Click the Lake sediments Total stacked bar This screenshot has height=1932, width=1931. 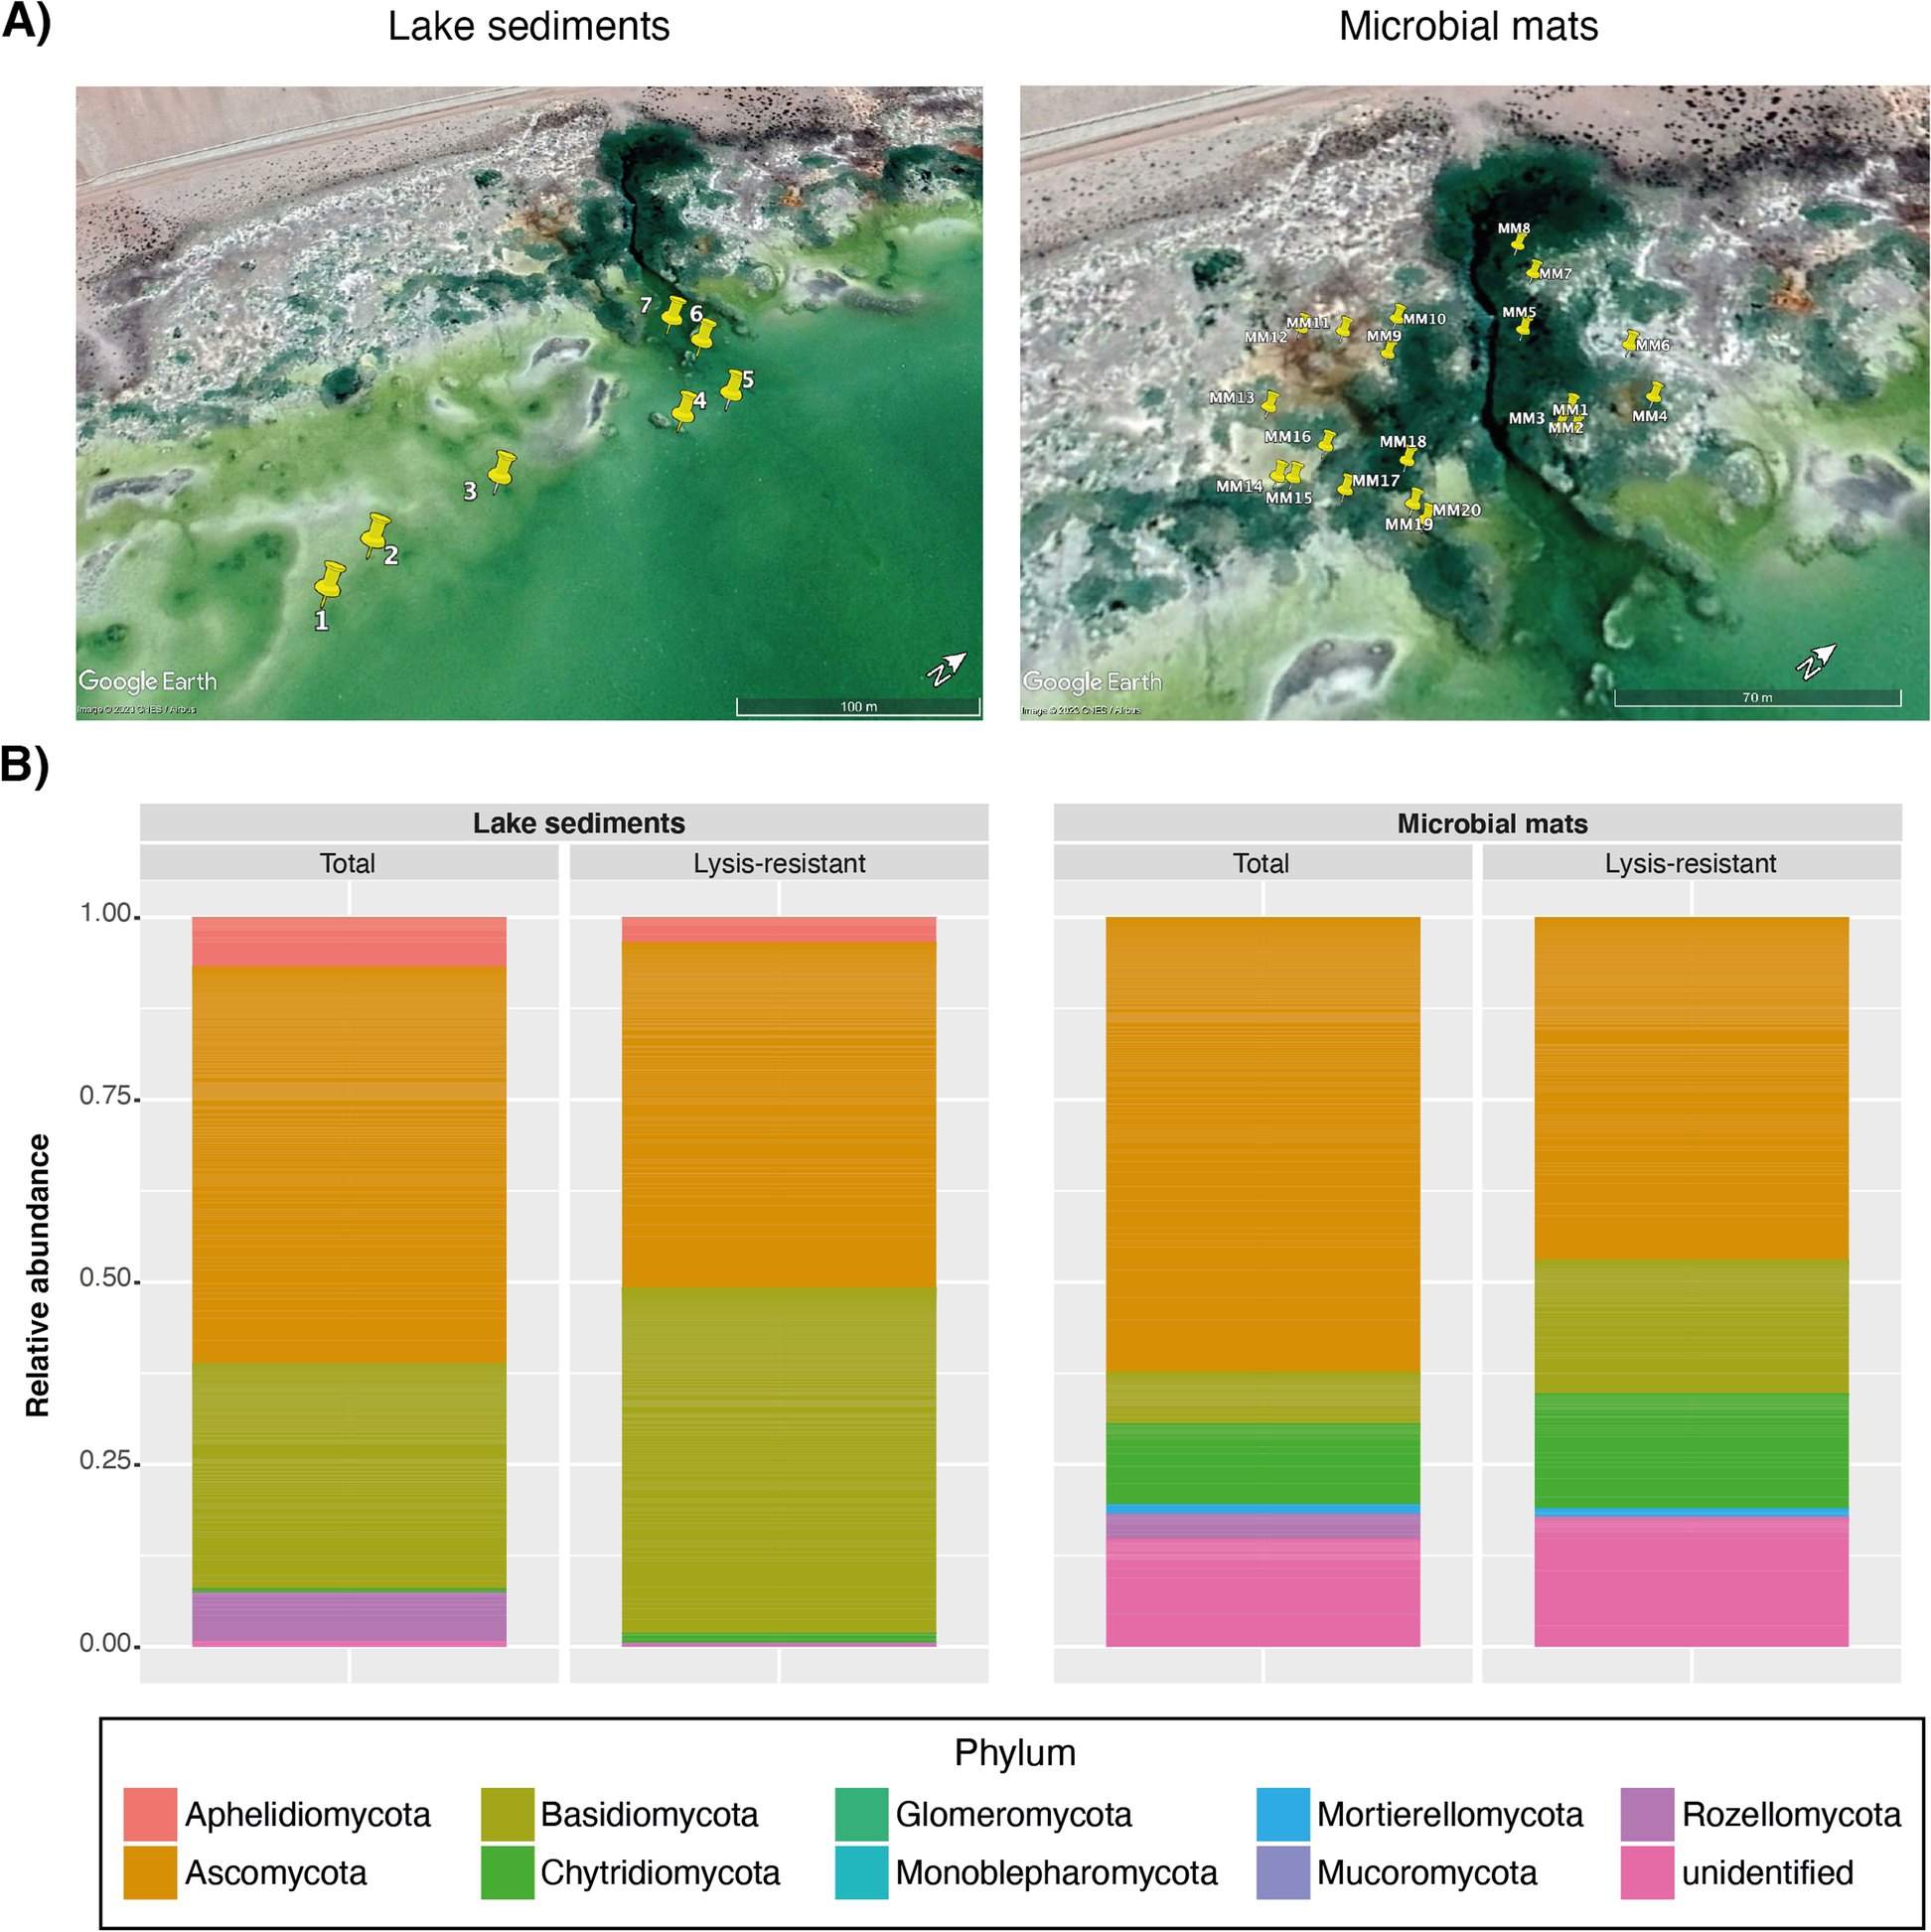pos(349,1281)
